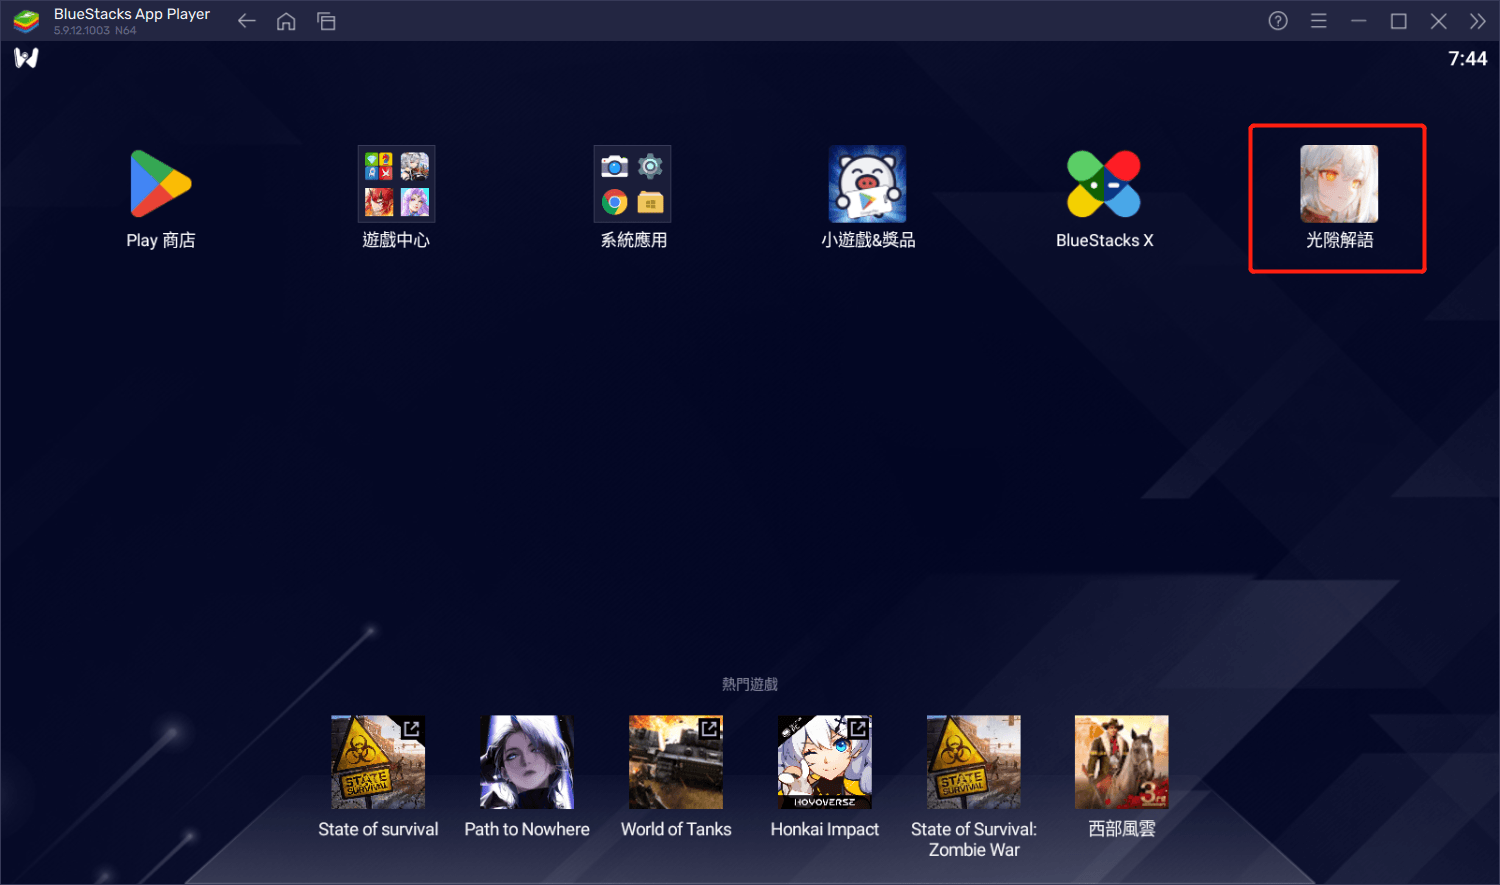Open State of survival game thumbnail
The image size is (1500, 885).
(378, 762)
